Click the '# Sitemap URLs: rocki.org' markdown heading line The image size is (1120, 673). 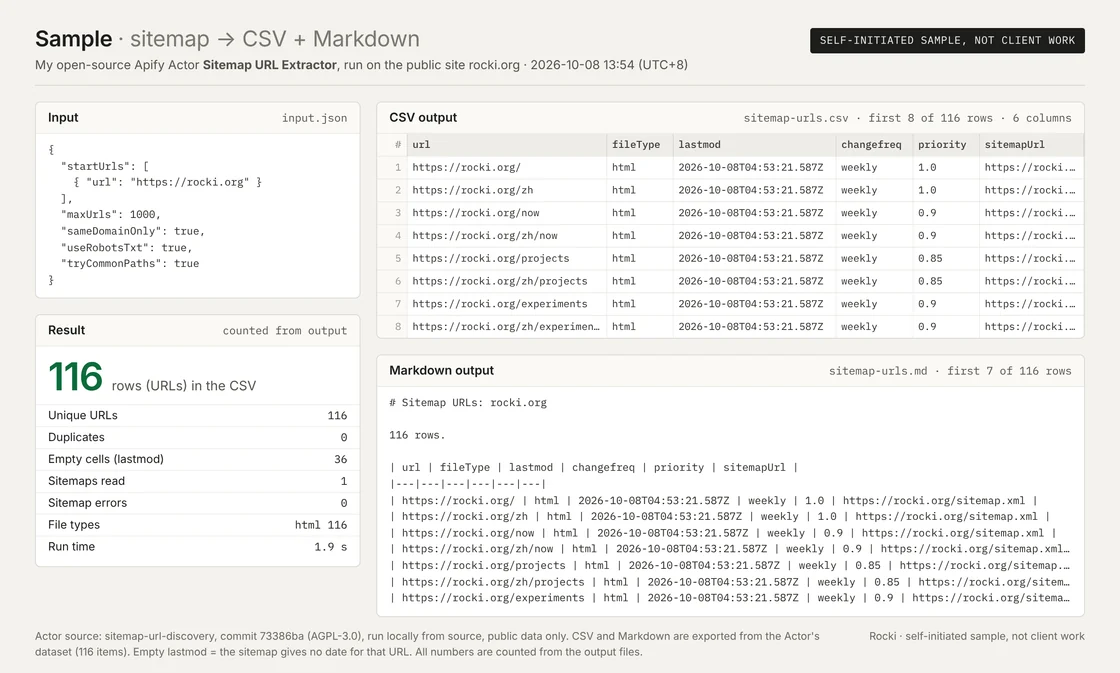pos(468,403)
